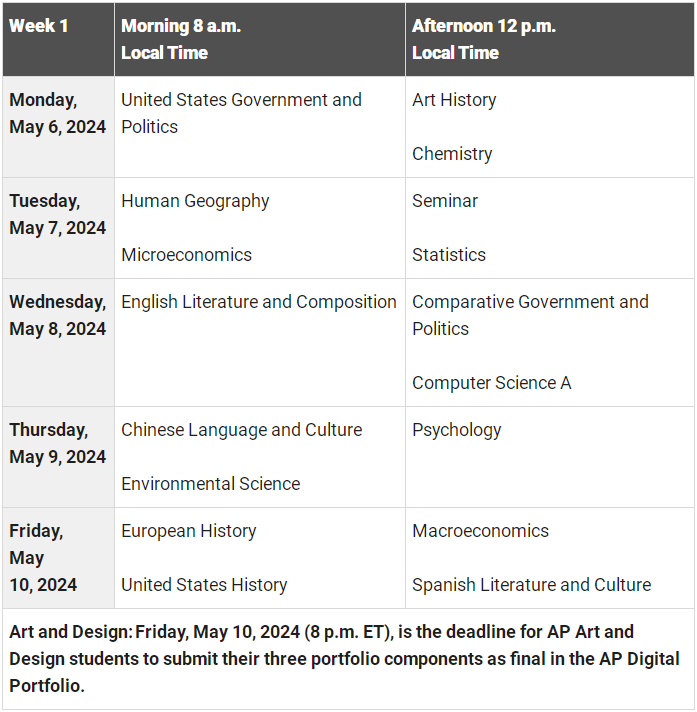Click the Computer Science A entry
This screenshot has height=712, width=697.
pyautogui.click(x=492, y=383)
